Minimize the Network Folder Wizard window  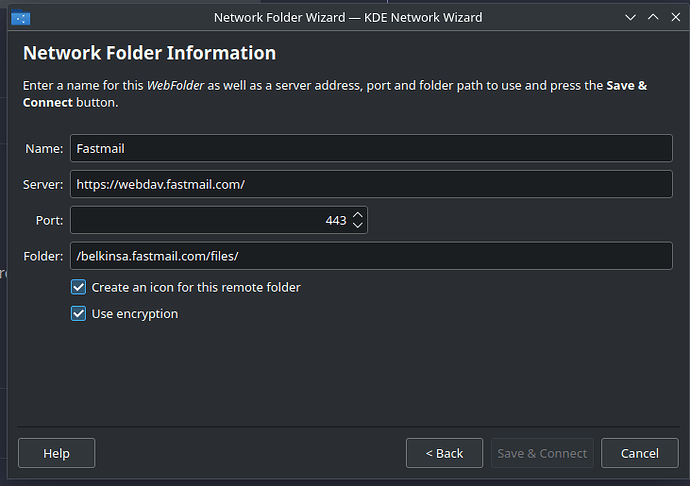pyautogui.click(x=629, y=17)
